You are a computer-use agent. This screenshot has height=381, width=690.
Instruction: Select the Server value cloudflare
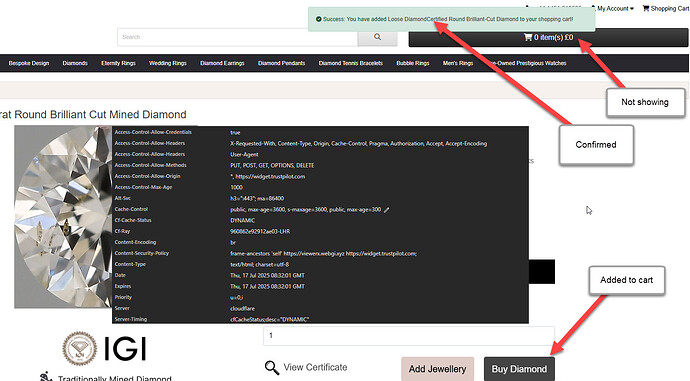click(x=242, y=308)
